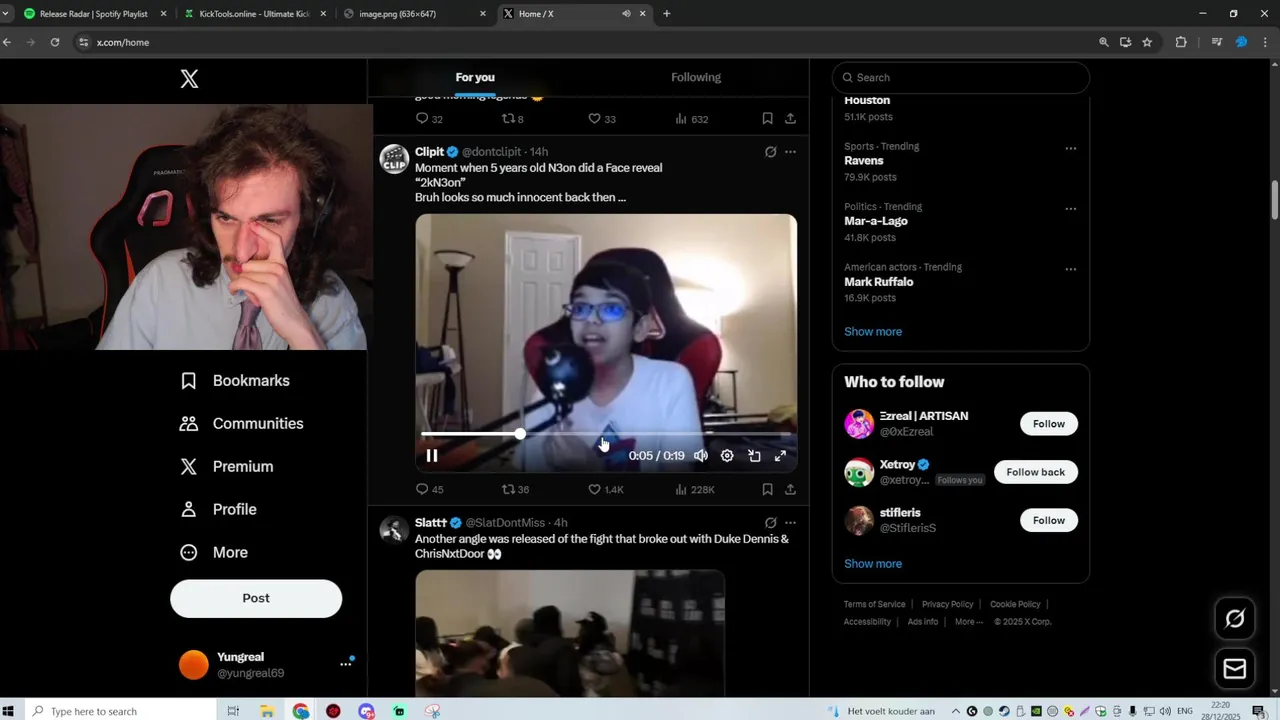Repost icon showing 8 reposts

click(x=508, y=119)
